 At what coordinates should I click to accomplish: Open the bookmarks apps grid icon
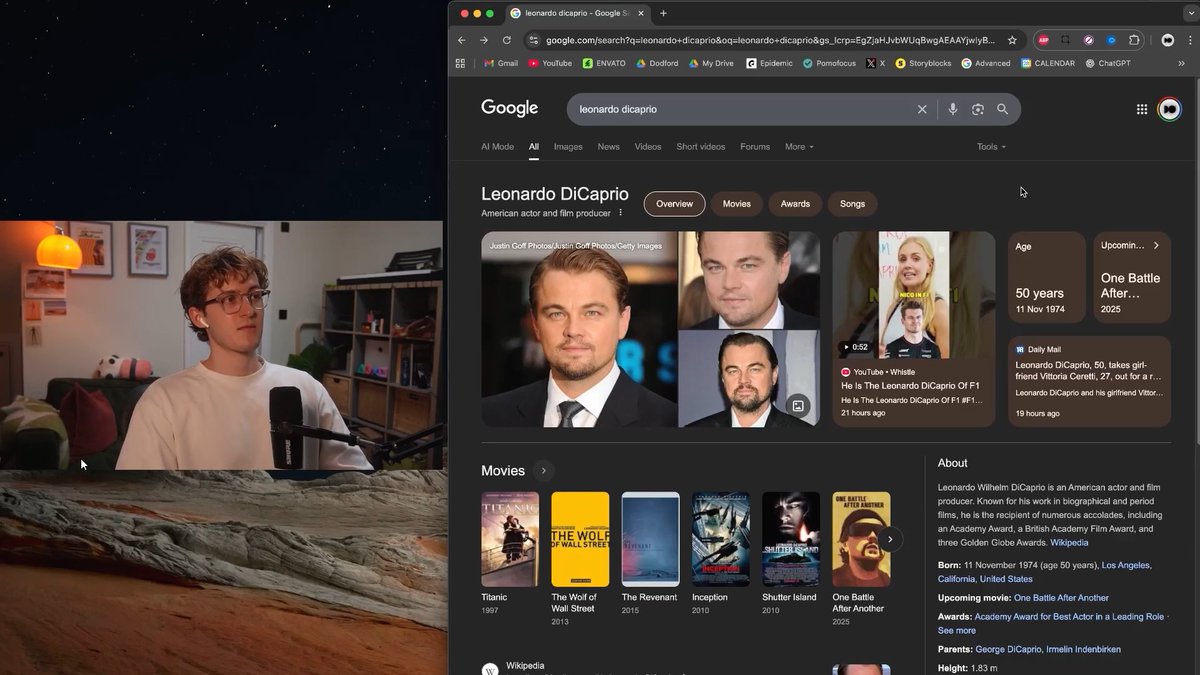[x=460, y=63]
